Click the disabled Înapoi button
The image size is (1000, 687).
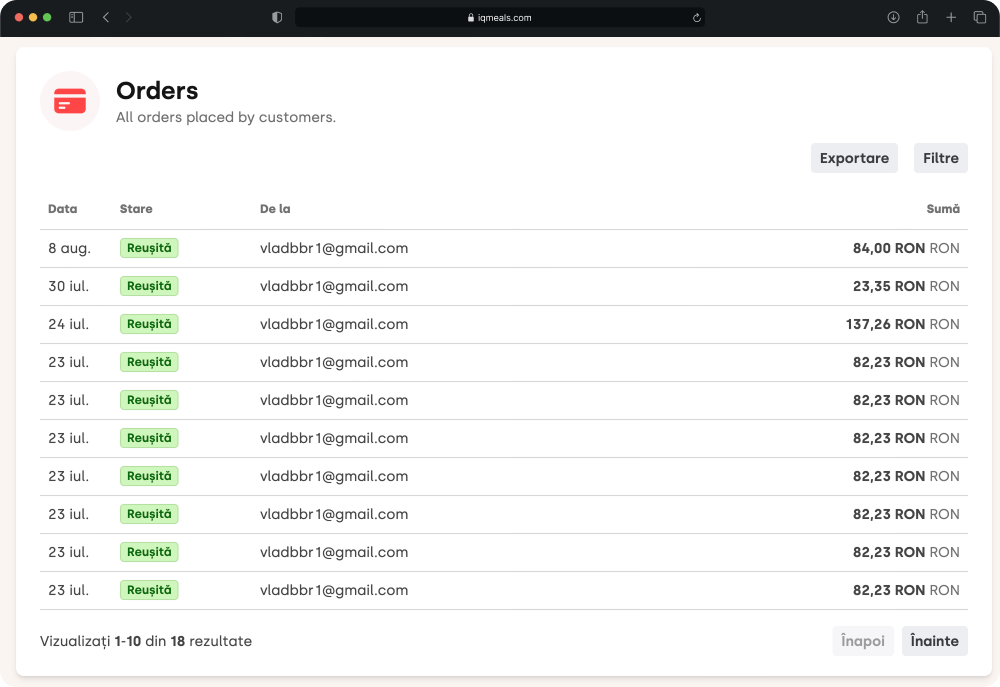click(862, 641)
